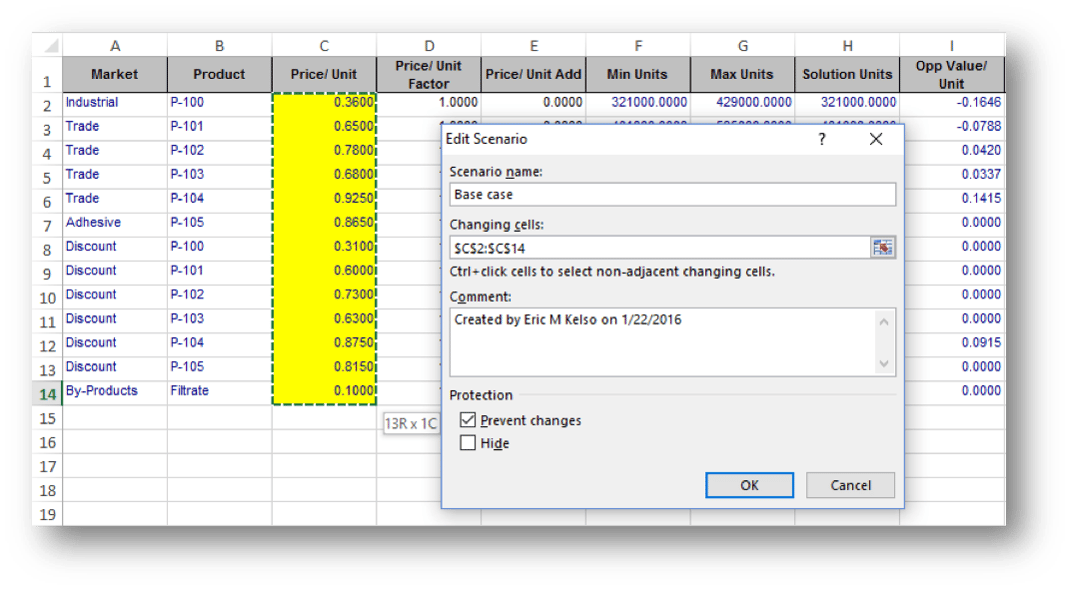Screen dimensions: 1071x591
Task: Select row header 14
Action: [x=48, y=390]
